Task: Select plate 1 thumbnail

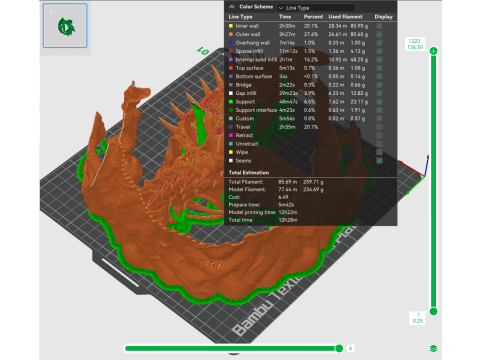Action: (x=65, y=26)
